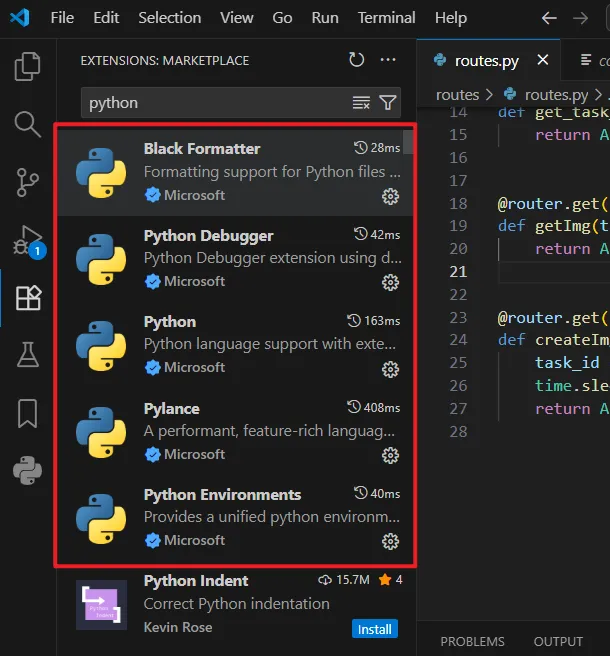Viewport: 610px width, 656px height.
Task: Open Python Environments gear menu
Action: (x=390, y=542)
